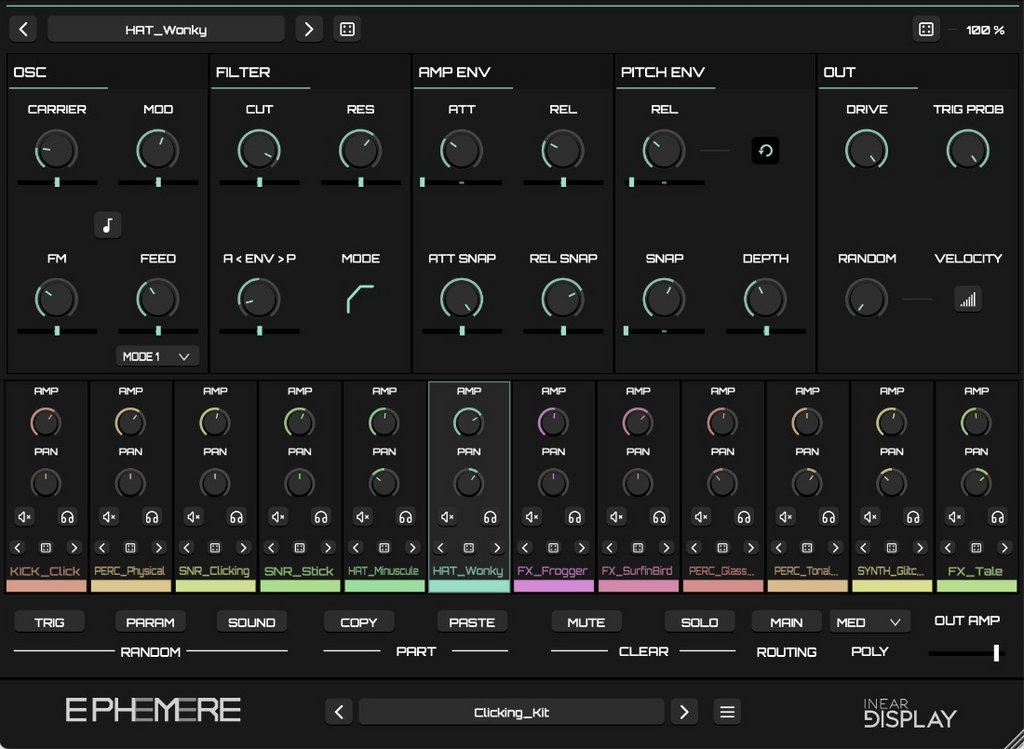Click the CUT modulation slider under its knob
Screen dimensions: 1024x749
259,182
